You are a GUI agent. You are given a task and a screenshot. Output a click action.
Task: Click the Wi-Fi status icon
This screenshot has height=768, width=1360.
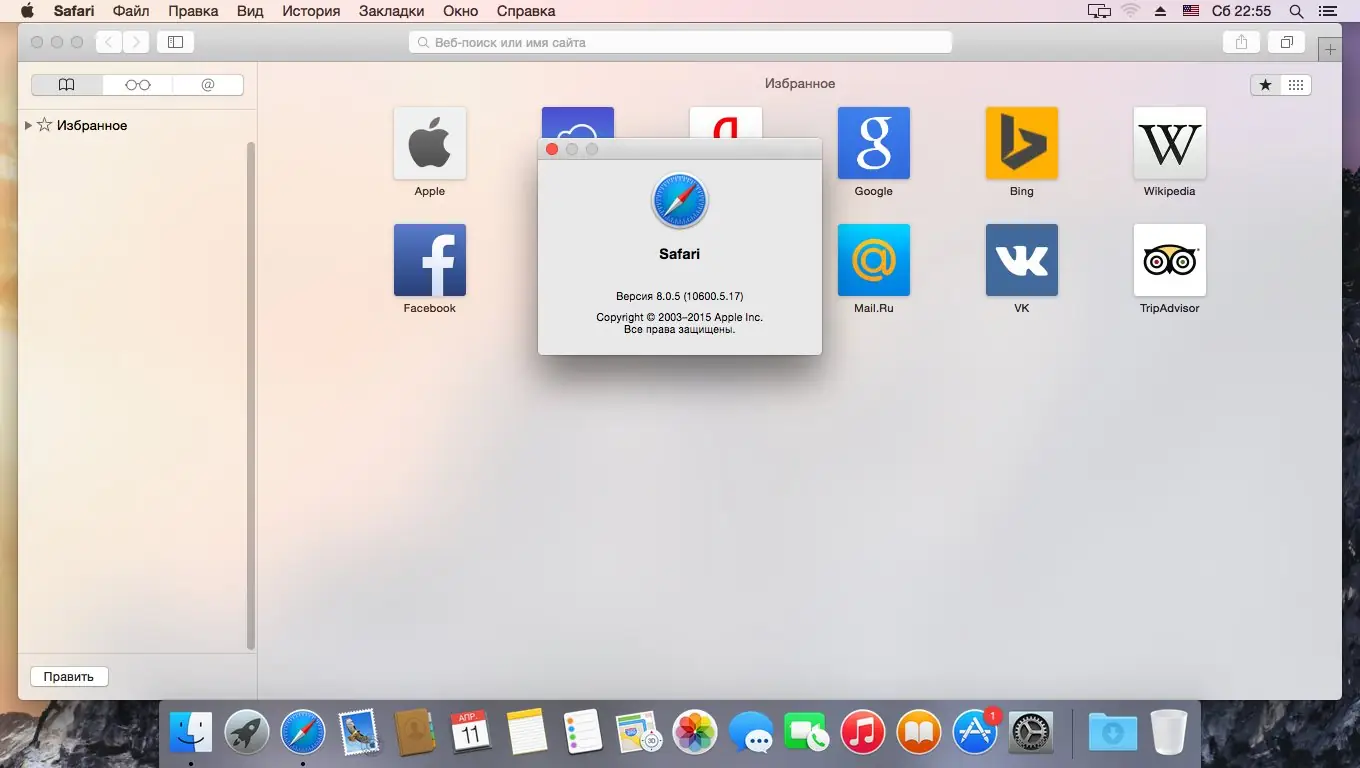pyautogui.click(x=1131, y=11)
